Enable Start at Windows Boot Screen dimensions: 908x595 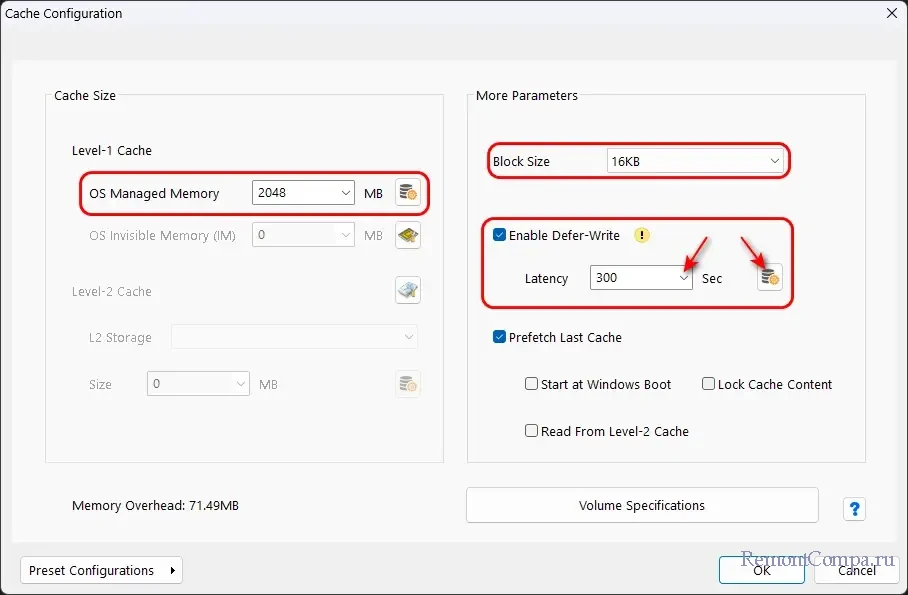(x=532, y=384)
